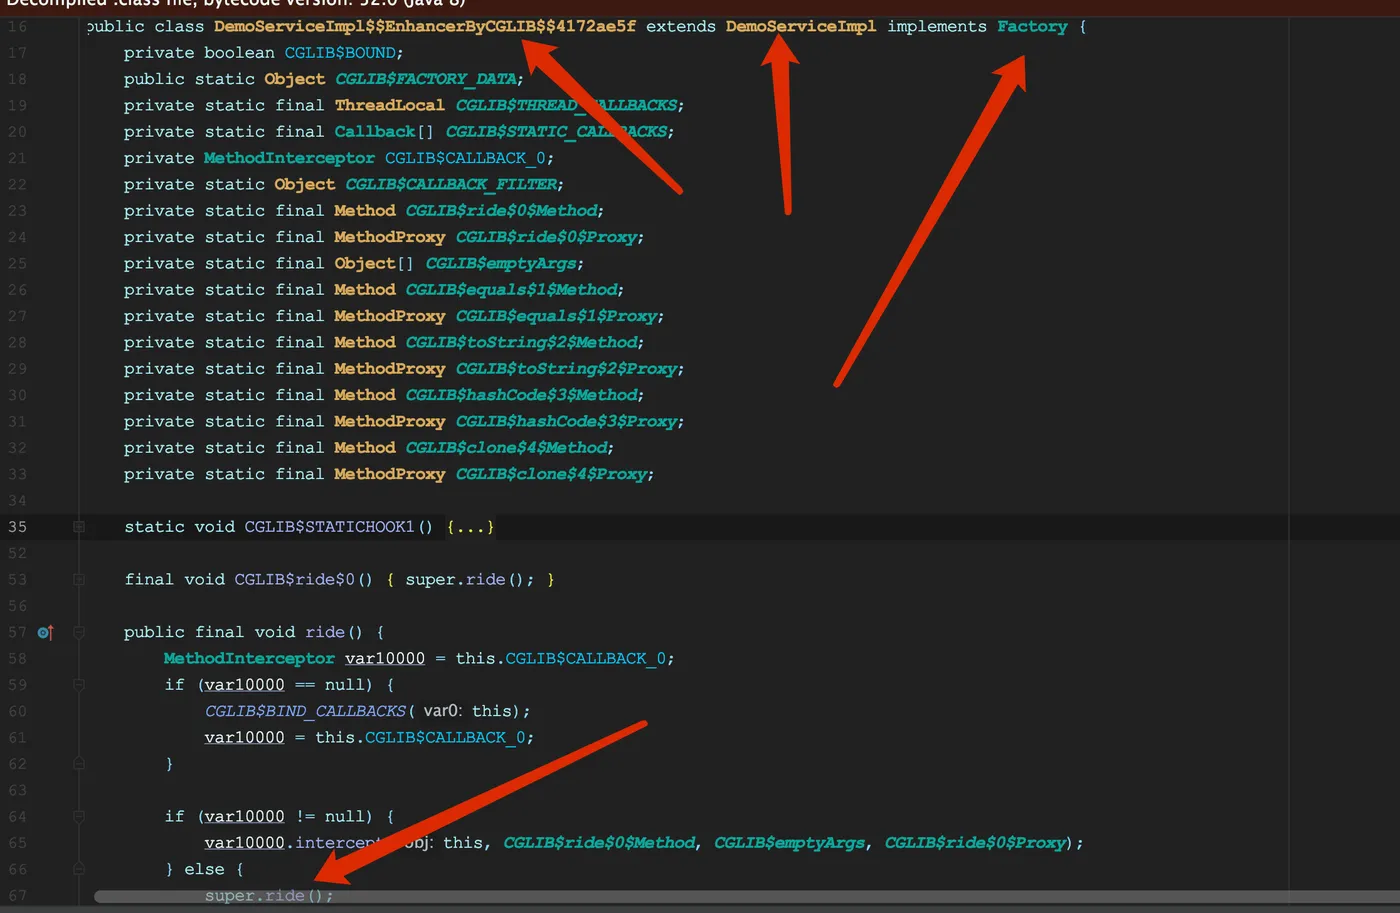Click the CGLIB$toString$2$Proxy field
This screenshot has width=1400, height=913.
coord(567,369)
